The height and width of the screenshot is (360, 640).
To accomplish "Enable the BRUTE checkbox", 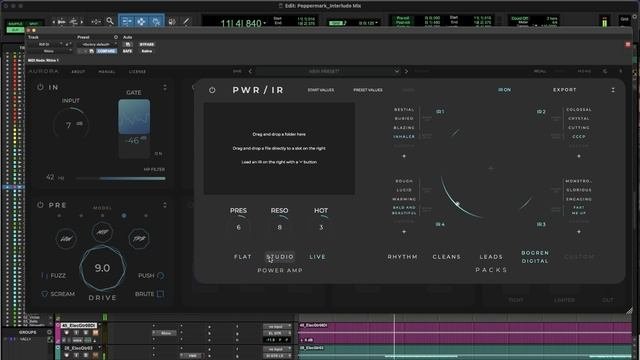I will tap(149, 293).
